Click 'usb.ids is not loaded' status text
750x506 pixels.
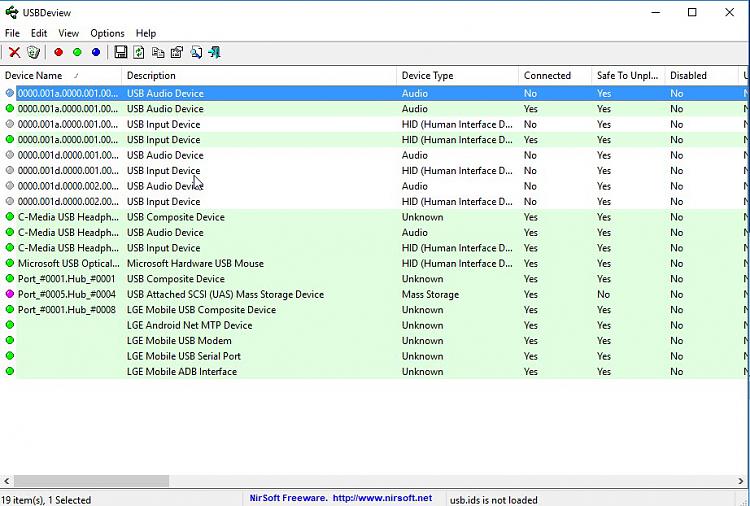(x=494, y=500)
